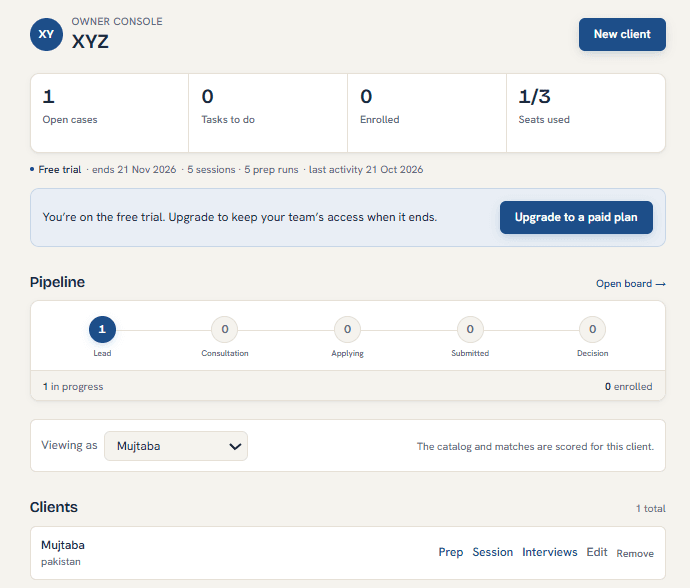Click the 'ends 21 Nov 2026' text
690x588 pixels.
point(134,170)
